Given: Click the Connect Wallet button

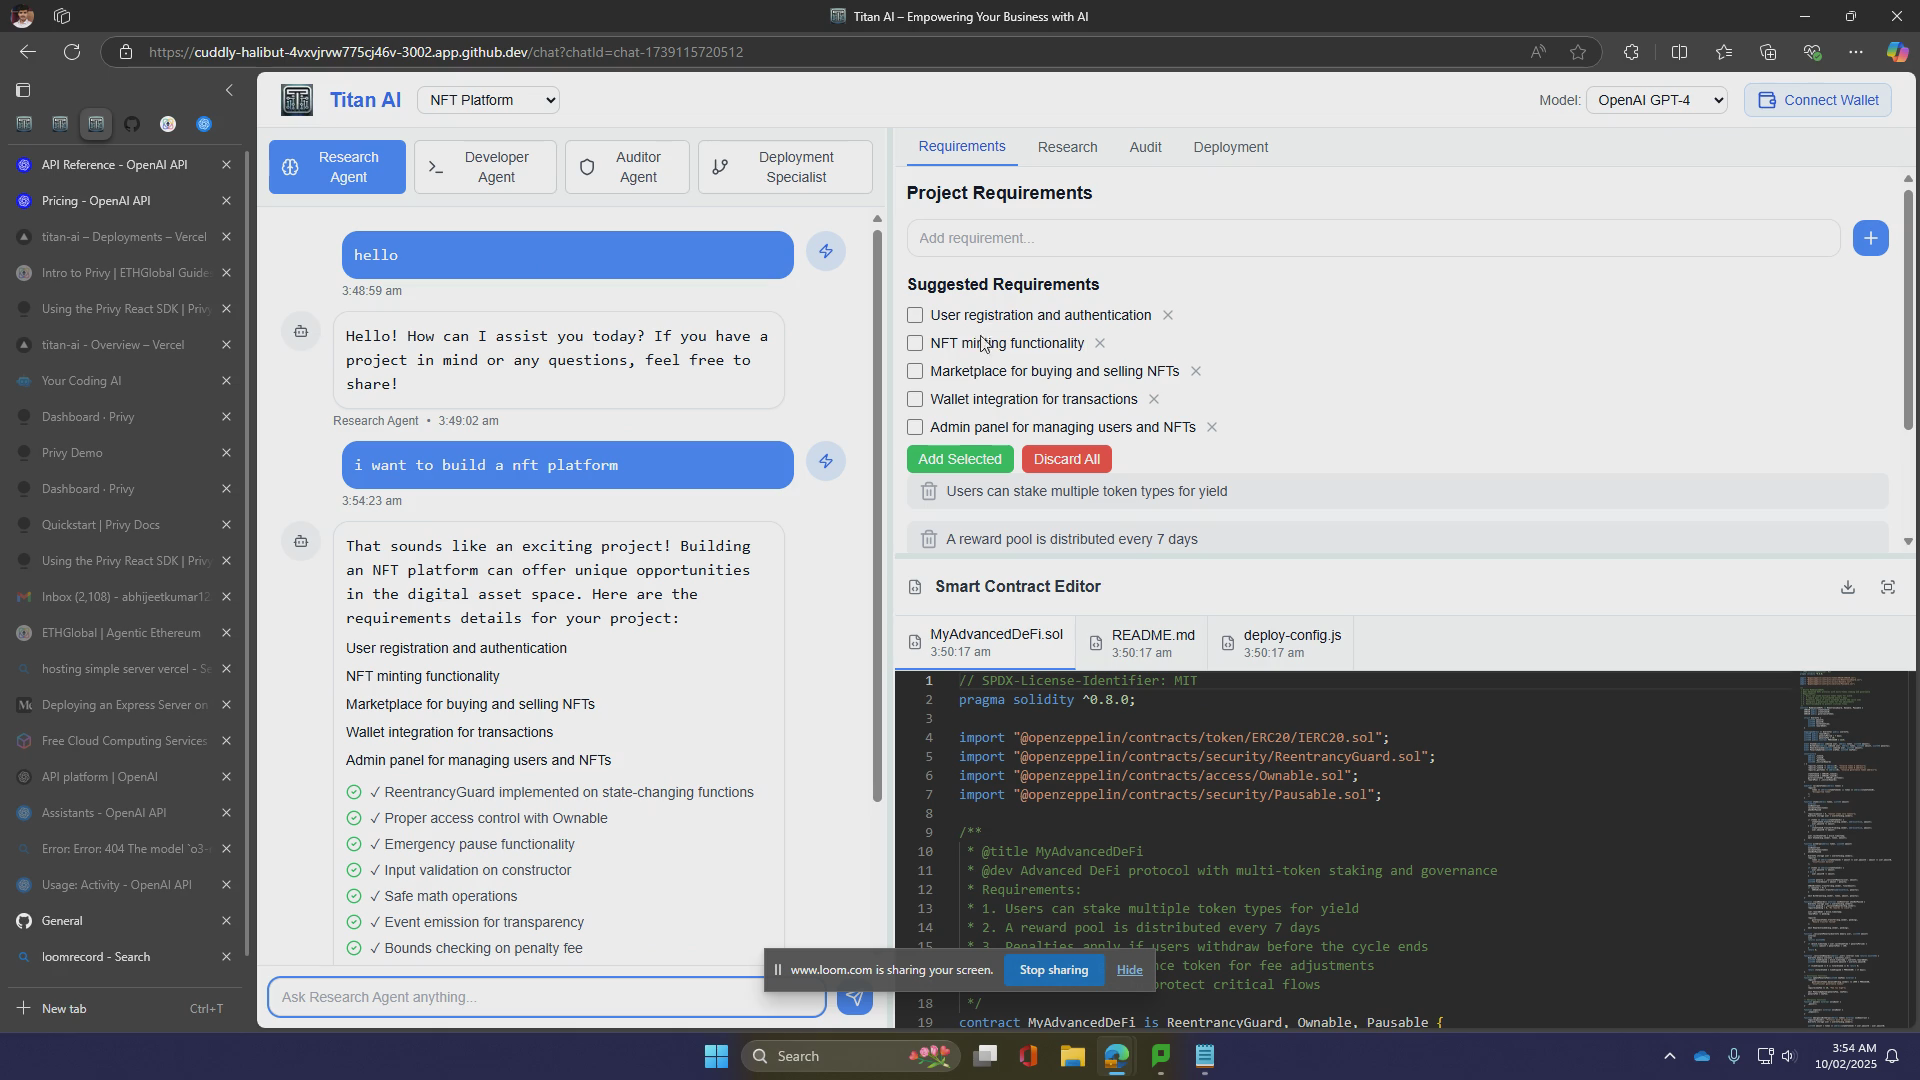Looking at the screenshot, I should tap(1817, 100).
